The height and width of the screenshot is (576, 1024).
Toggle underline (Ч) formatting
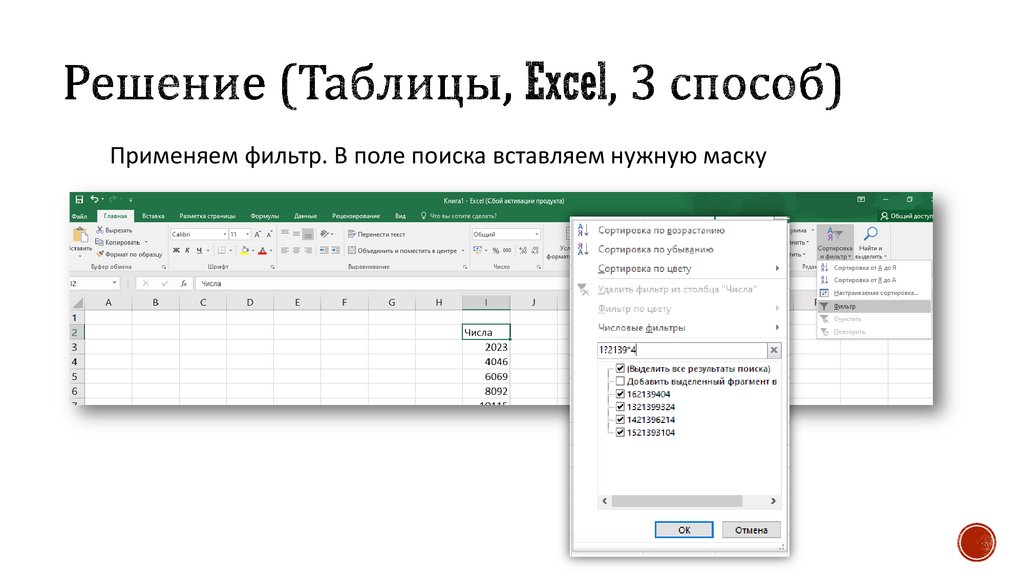[x=199, y=250]
